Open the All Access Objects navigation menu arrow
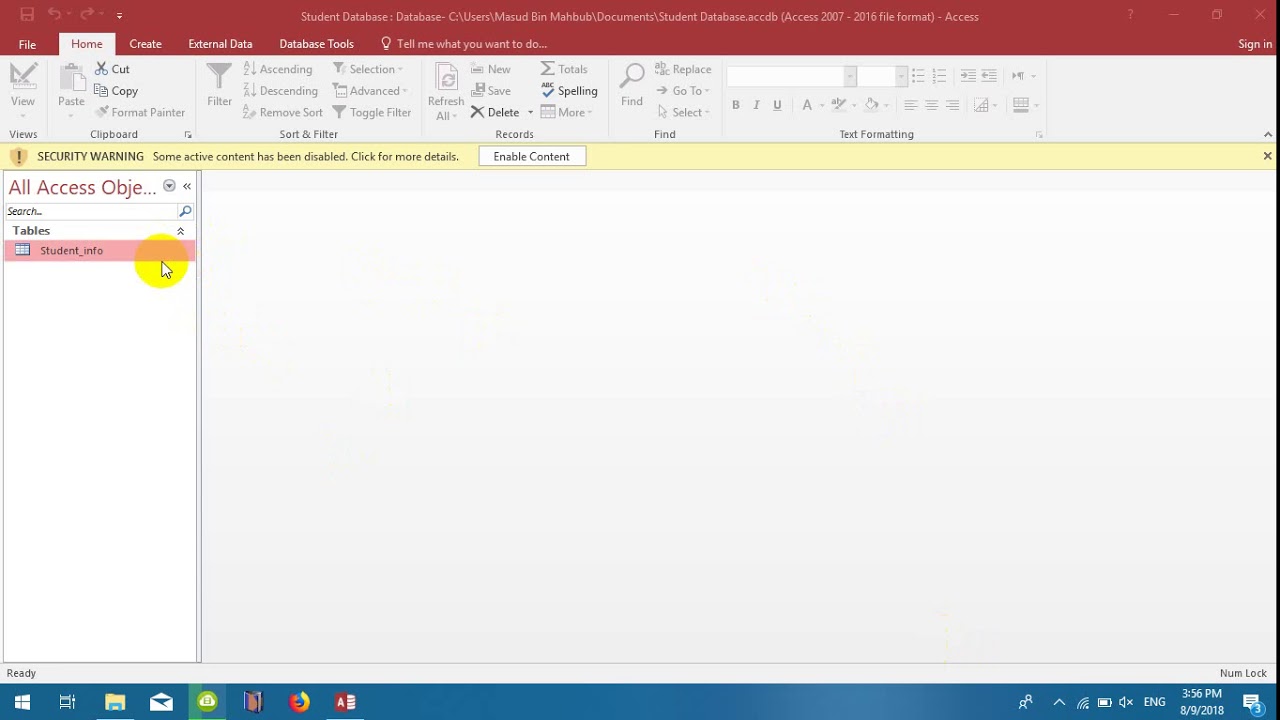Viewport: 1280px width, 720px height. 169,186
